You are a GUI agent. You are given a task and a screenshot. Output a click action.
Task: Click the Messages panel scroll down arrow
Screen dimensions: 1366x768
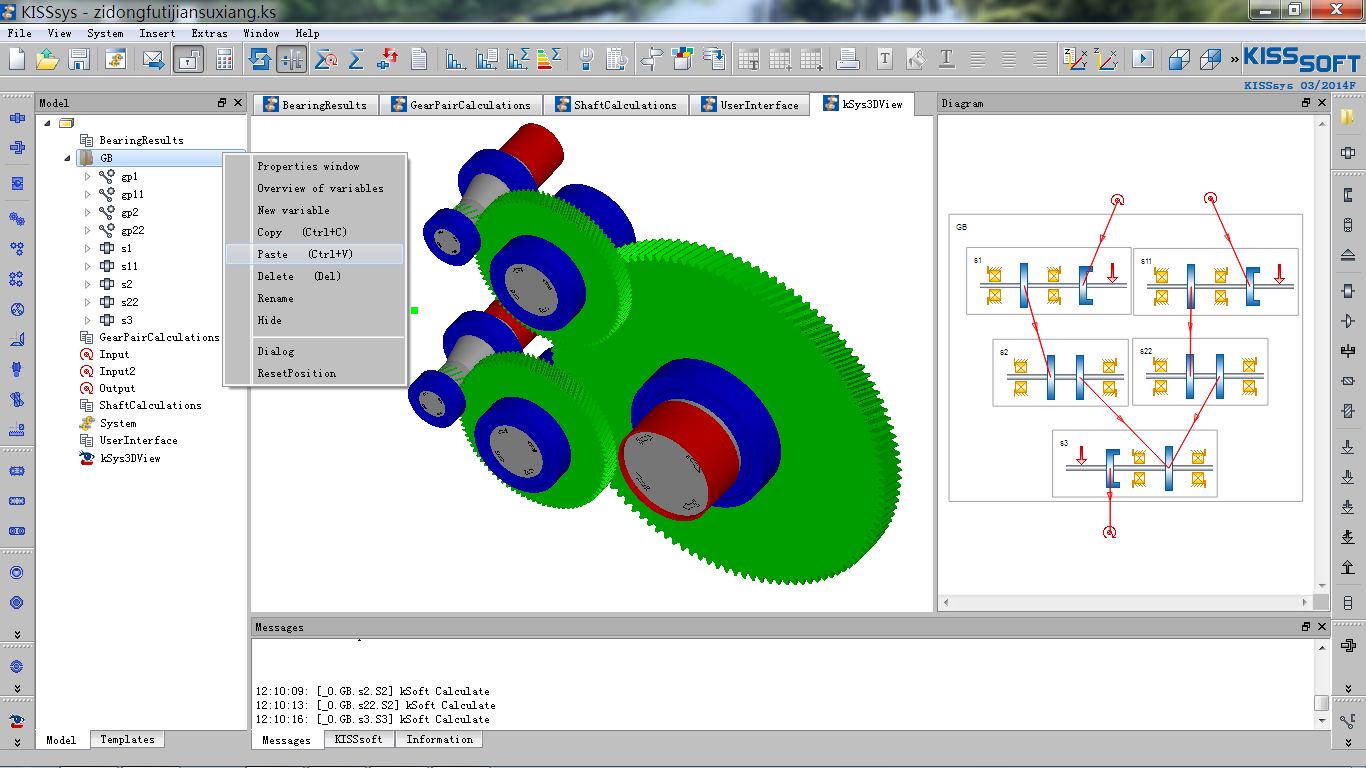(x=1322, y=720)
